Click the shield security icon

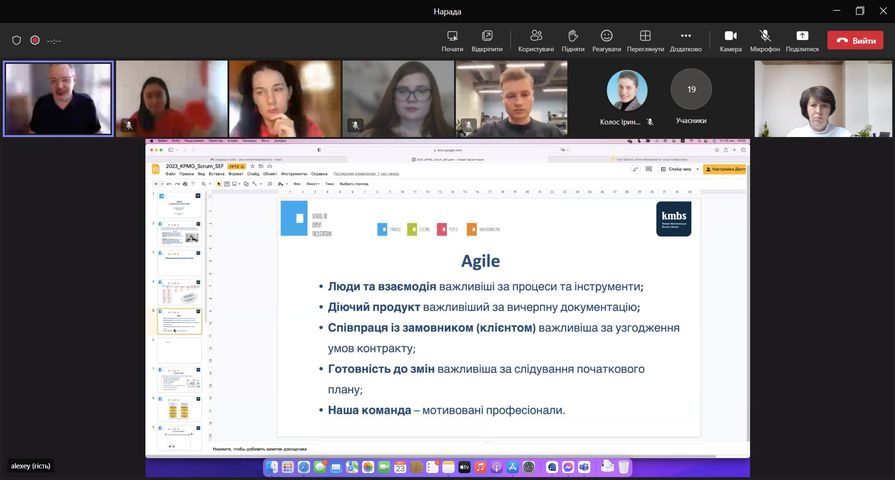[x=16, y=40]
